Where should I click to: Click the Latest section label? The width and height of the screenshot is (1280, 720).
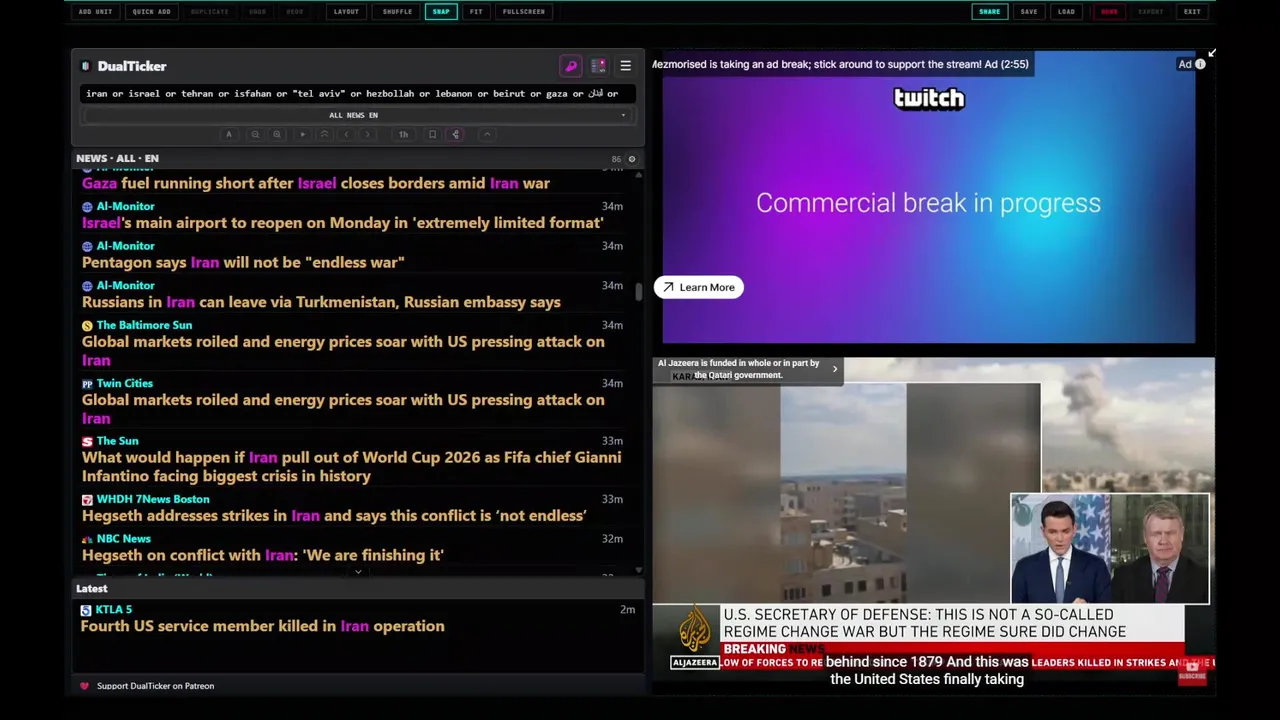[91, 589]
